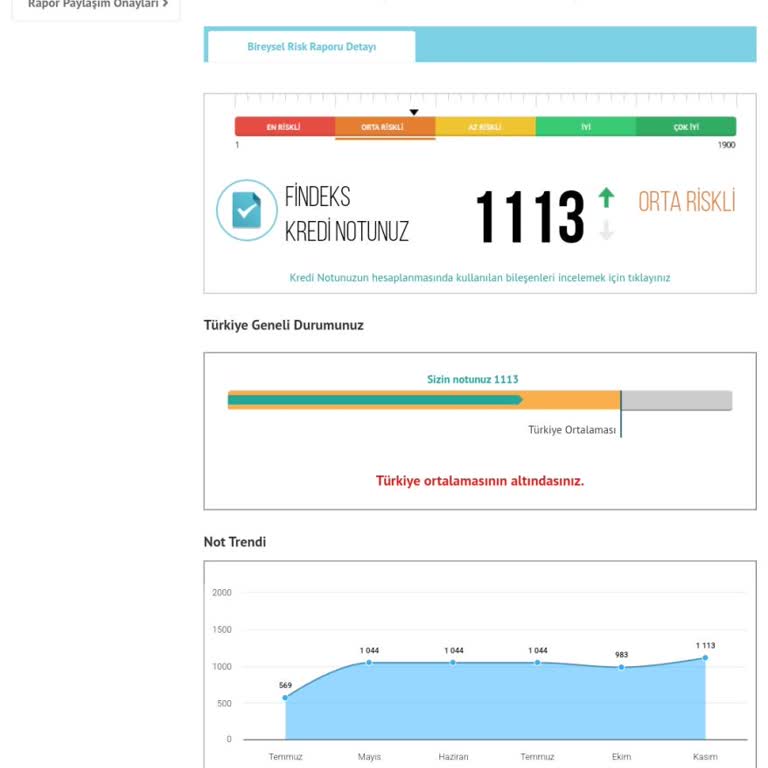Image resolution: width=768 pixels, height=768 pixels.
Task: Select the ÇOK İYİ dark green segment
Action: click(686, 127)
